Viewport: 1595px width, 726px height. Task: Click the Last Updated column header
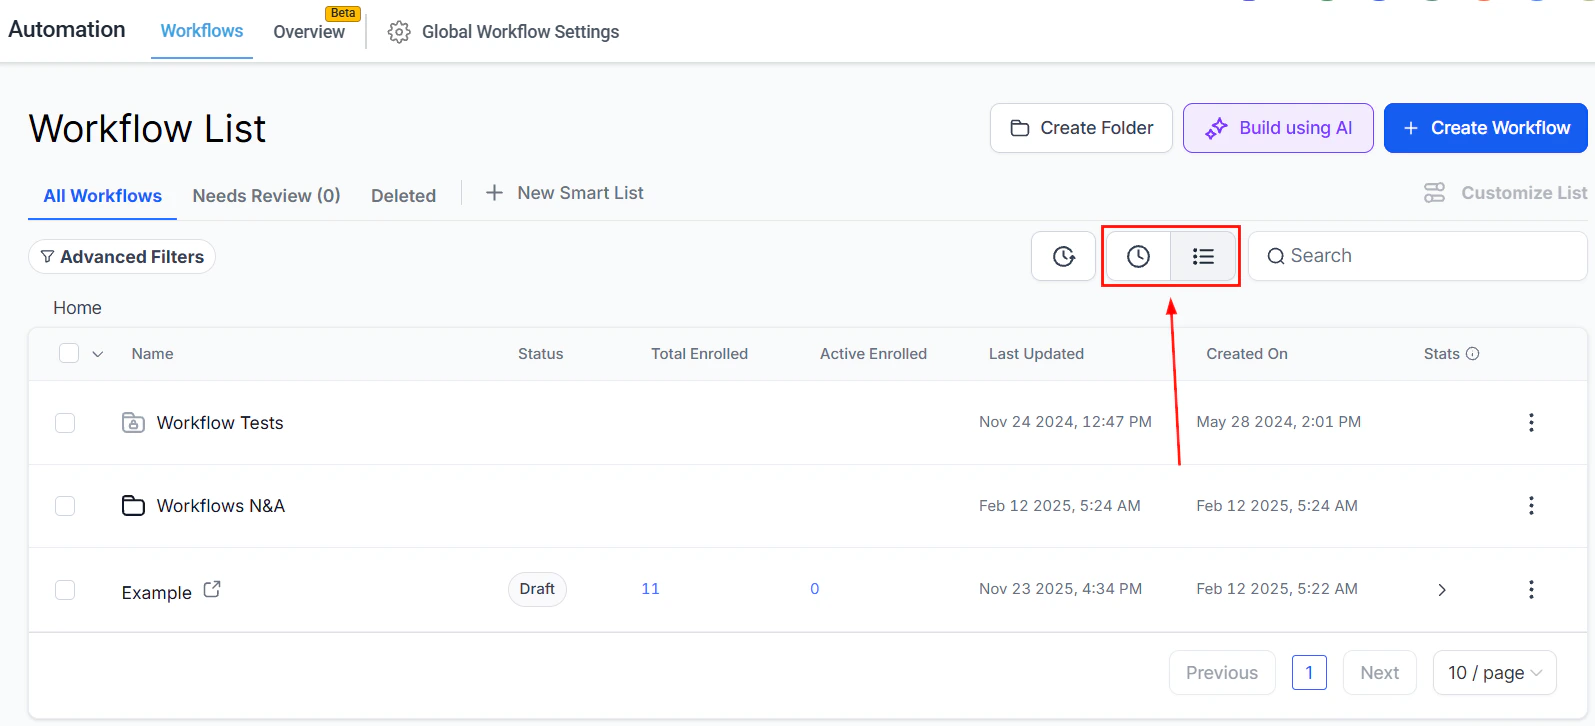point(1036,354)
